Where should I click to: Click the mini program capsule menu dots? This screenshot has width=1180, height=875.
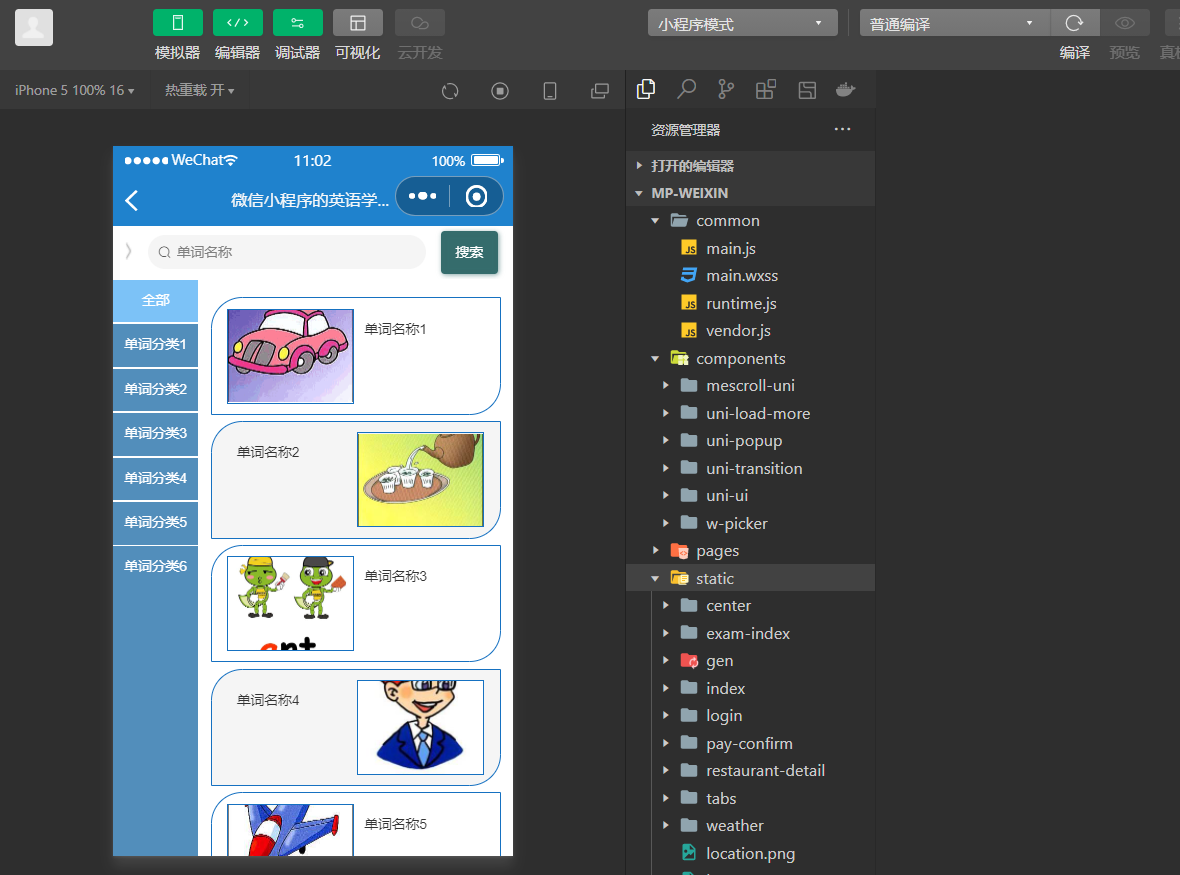tap(423, 197)
